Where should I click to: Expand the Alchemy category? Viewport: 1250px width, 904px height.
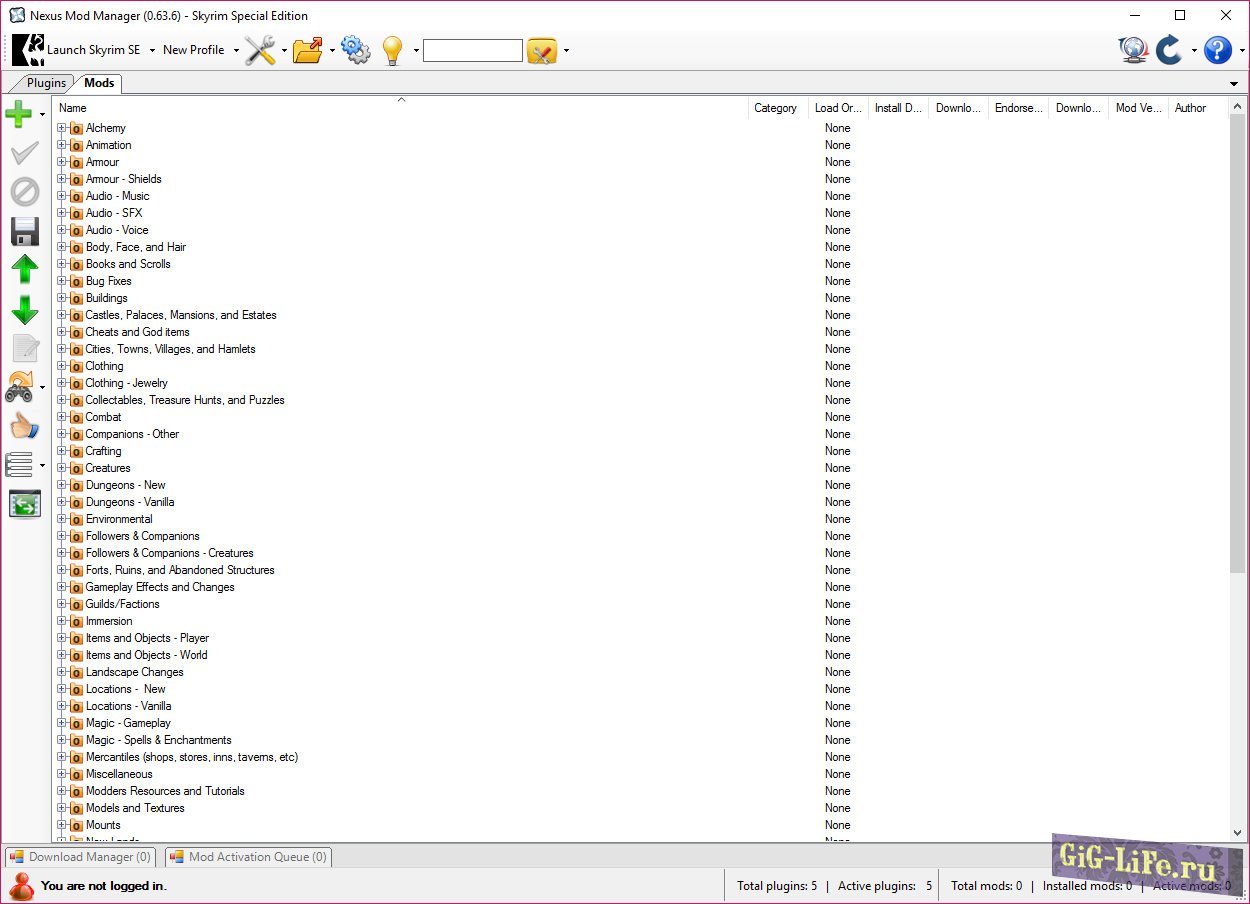pyautogui.click(x=62, y=128)
